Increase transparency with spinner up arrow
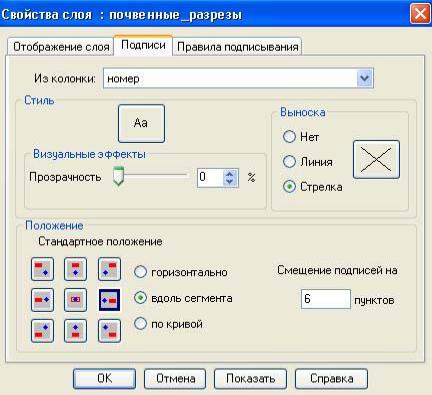 tap(229, 174)
